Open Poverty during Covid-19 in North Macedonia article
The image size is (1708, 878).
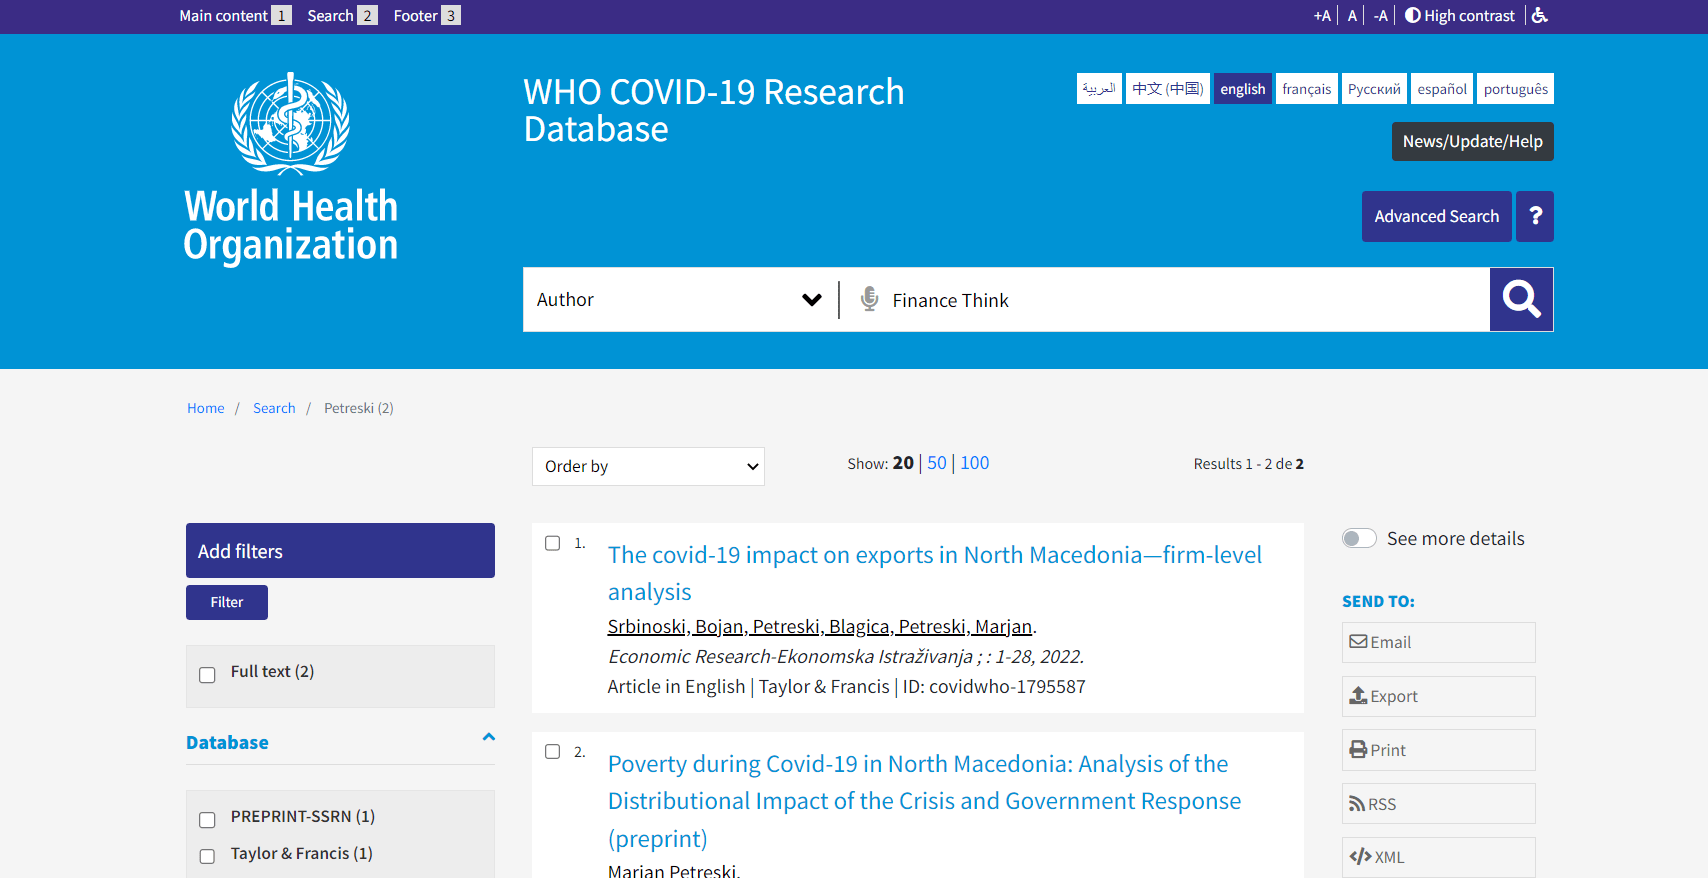925,801
